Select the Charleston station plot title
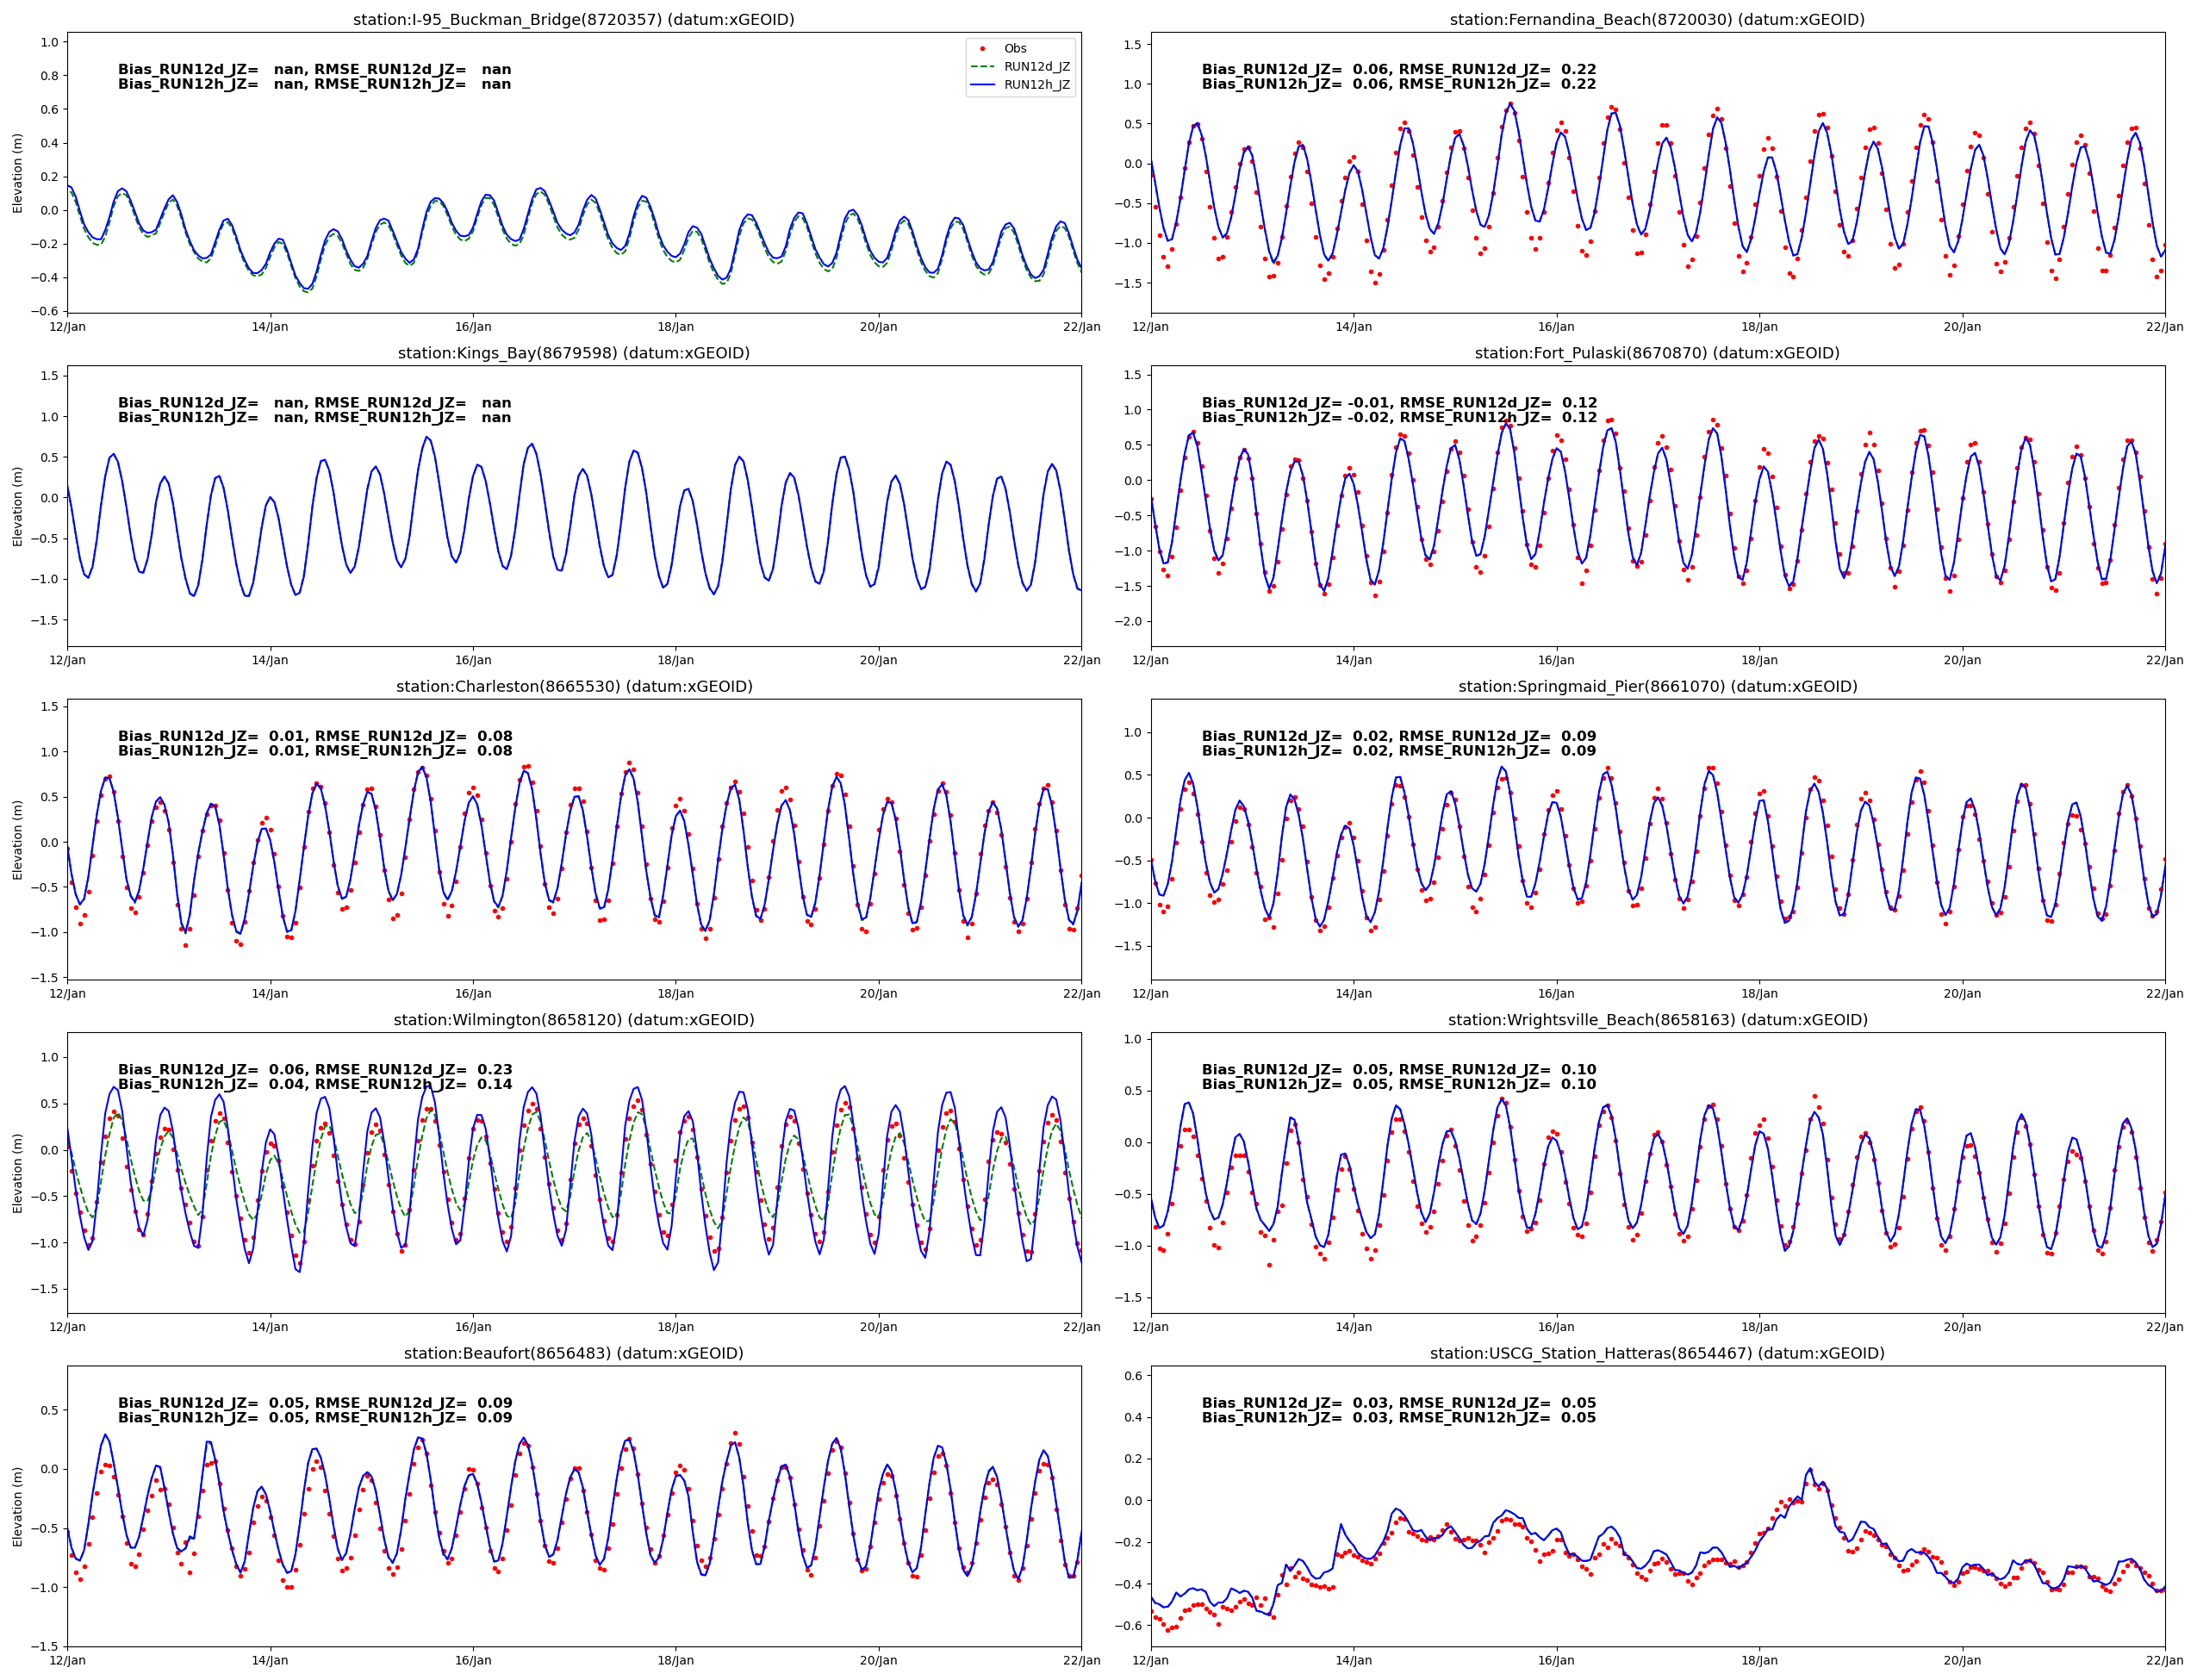The height and width of the screenshot is (1680, 2197). (573, 686)
